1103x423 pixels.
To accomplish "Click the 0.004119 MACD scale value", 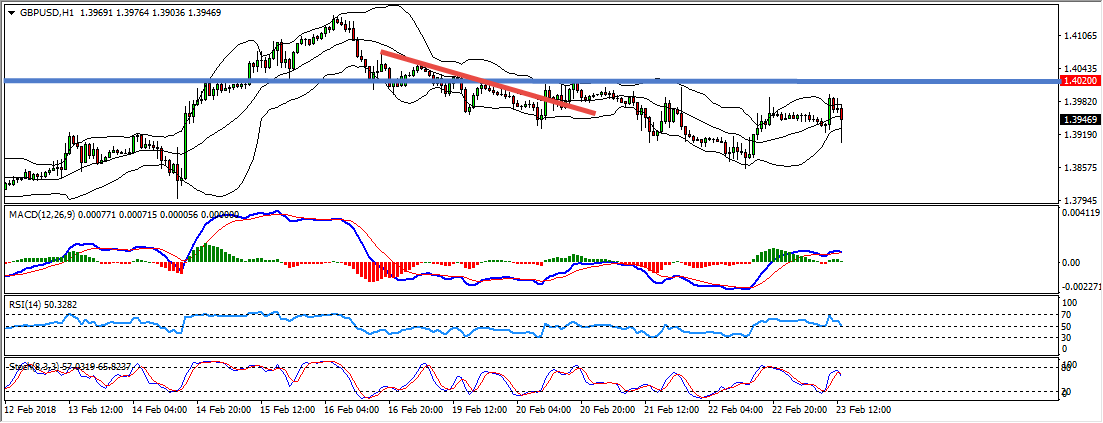I will coord(1081,213).
